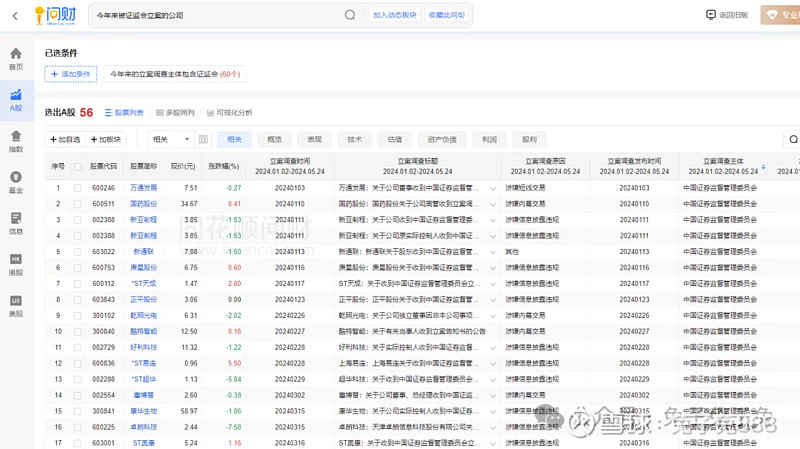800x449 pixels.
Task: Click the 加入动态板块 button
Action: (x=394, y=15)
